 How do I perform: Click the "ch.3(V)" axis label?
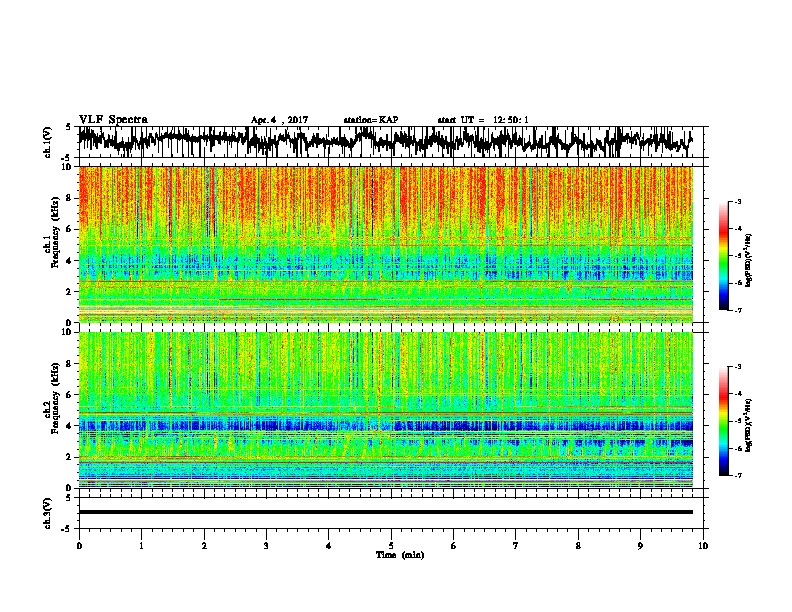[48, 513]
